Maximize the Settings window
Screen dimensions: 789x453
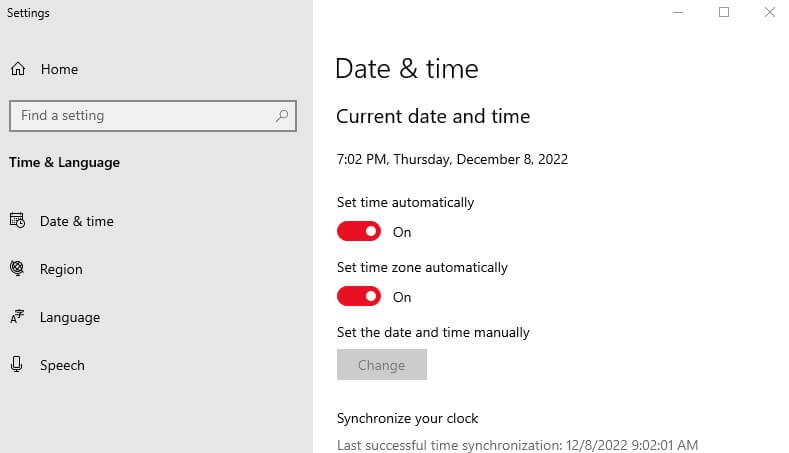(x=724, y=13)
